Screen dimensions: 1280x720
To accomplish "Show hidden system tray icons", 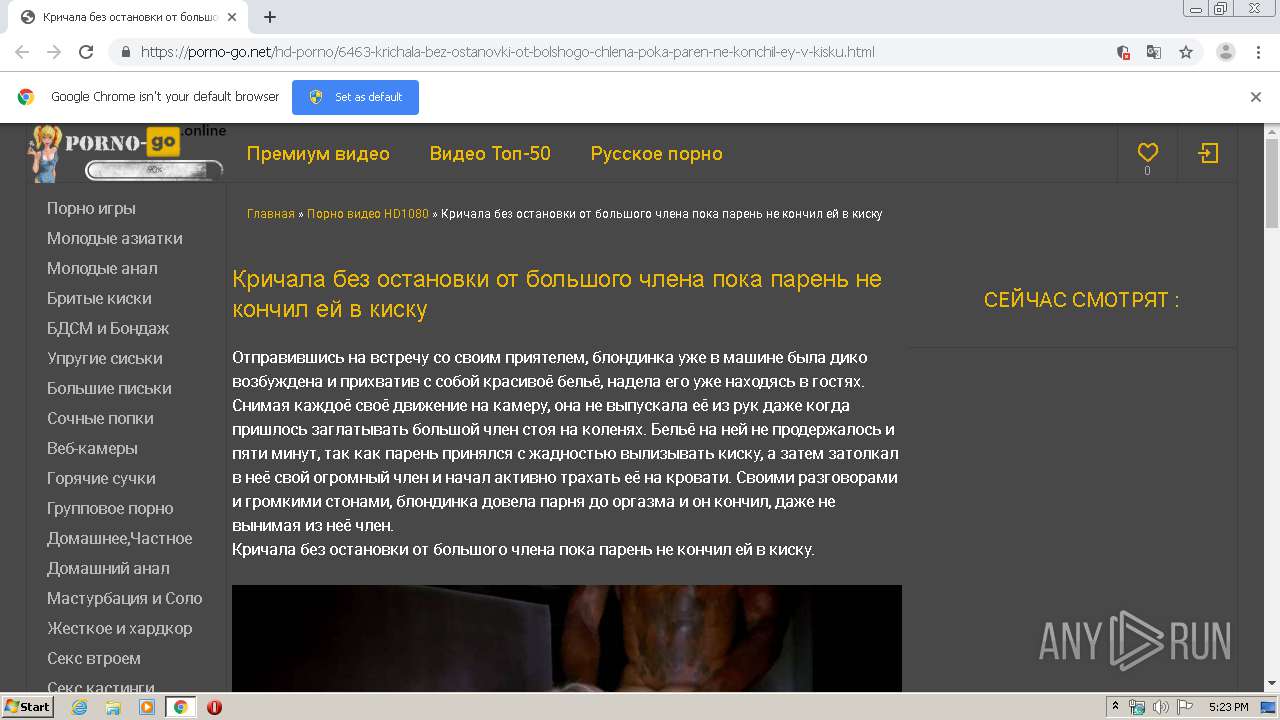I will [1114, 707].
